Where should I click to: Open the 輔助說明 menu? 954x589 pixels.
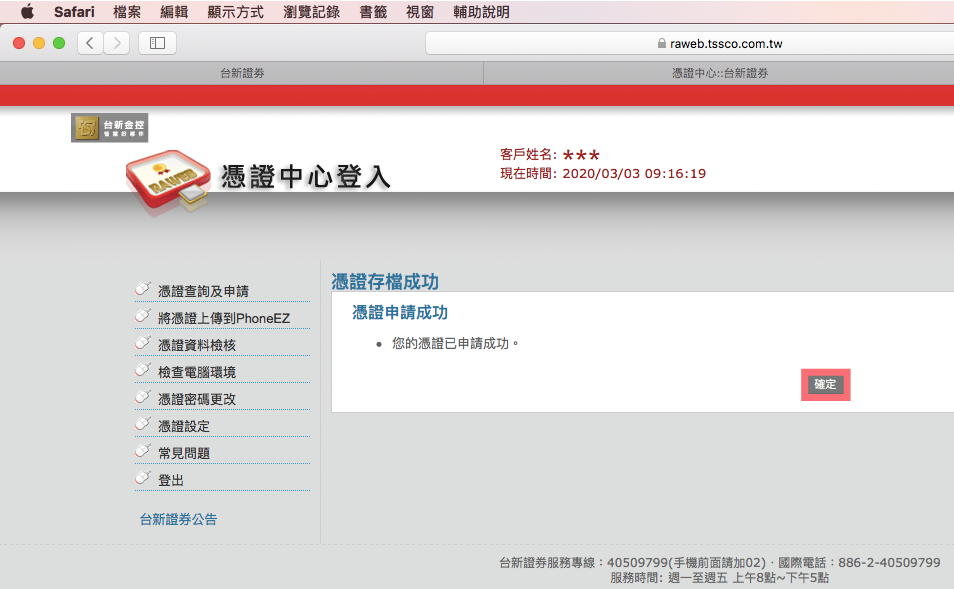pyautogui.click(x=481, y=12)
